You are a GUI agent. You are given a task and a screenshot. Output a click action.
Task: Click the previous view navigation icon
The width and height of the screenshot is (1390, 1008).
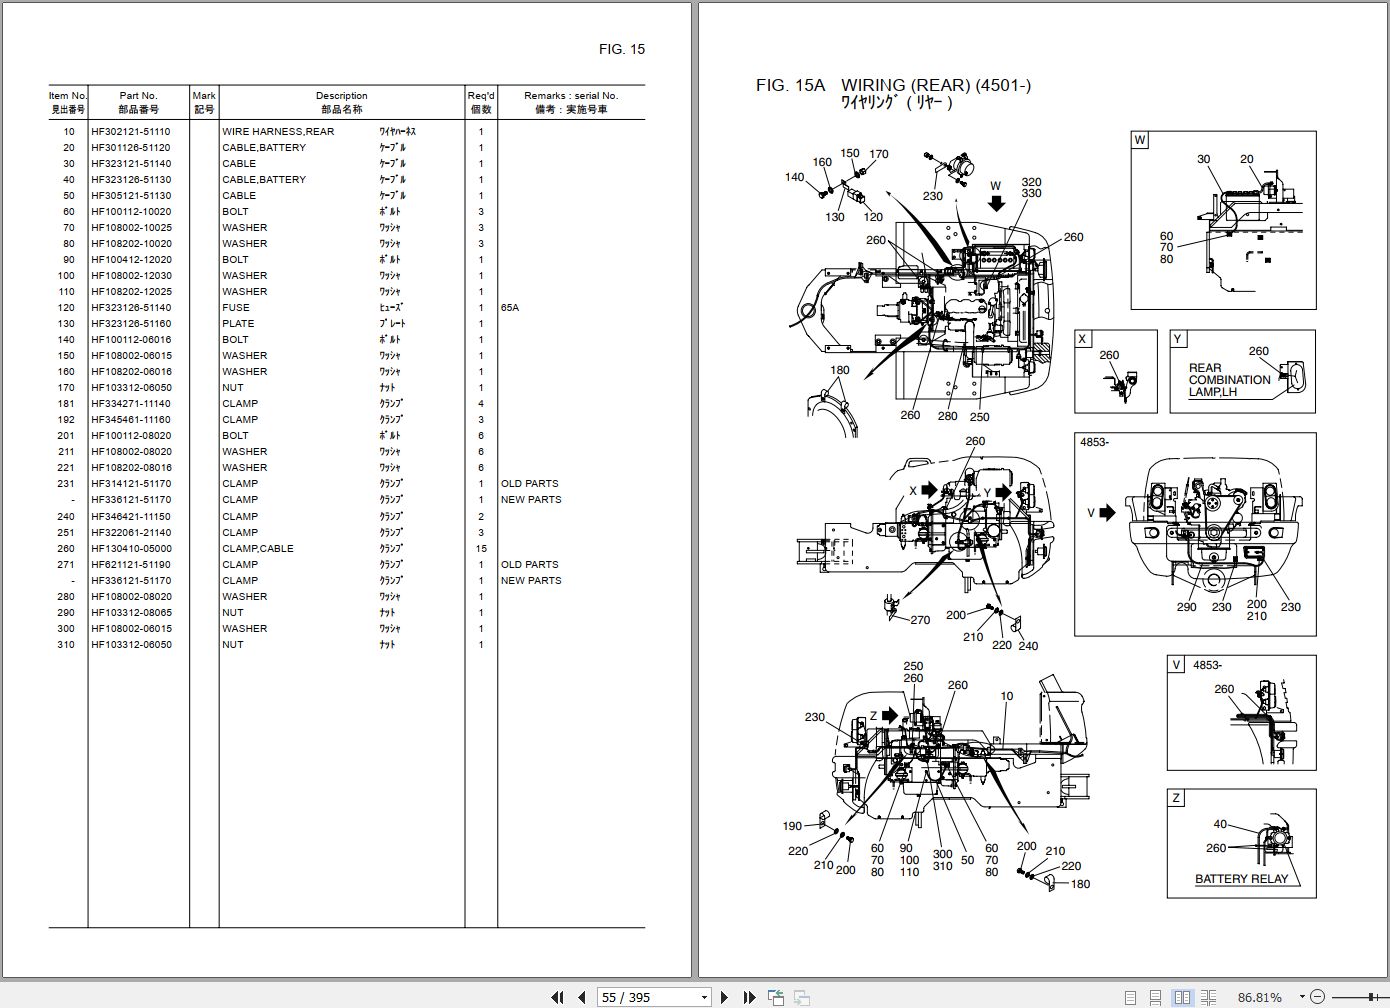[776, 997]
